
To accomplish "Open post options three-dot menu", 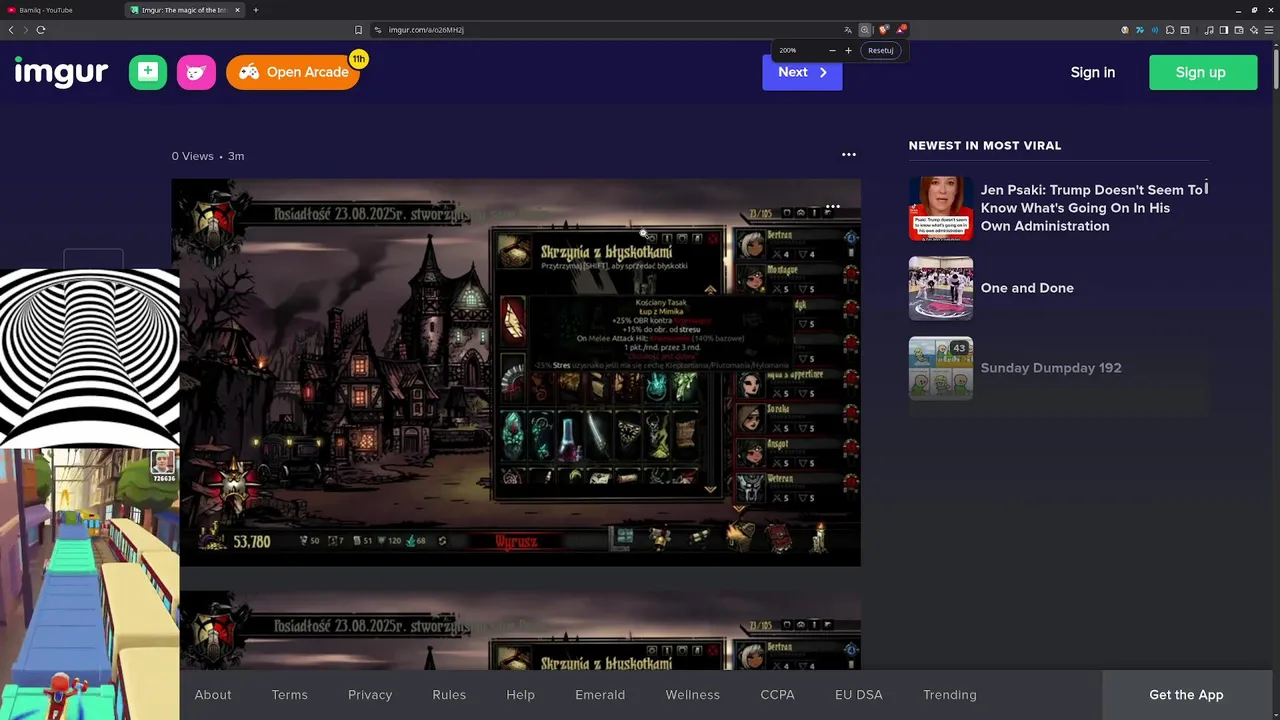I will click(x=849, y=155).
